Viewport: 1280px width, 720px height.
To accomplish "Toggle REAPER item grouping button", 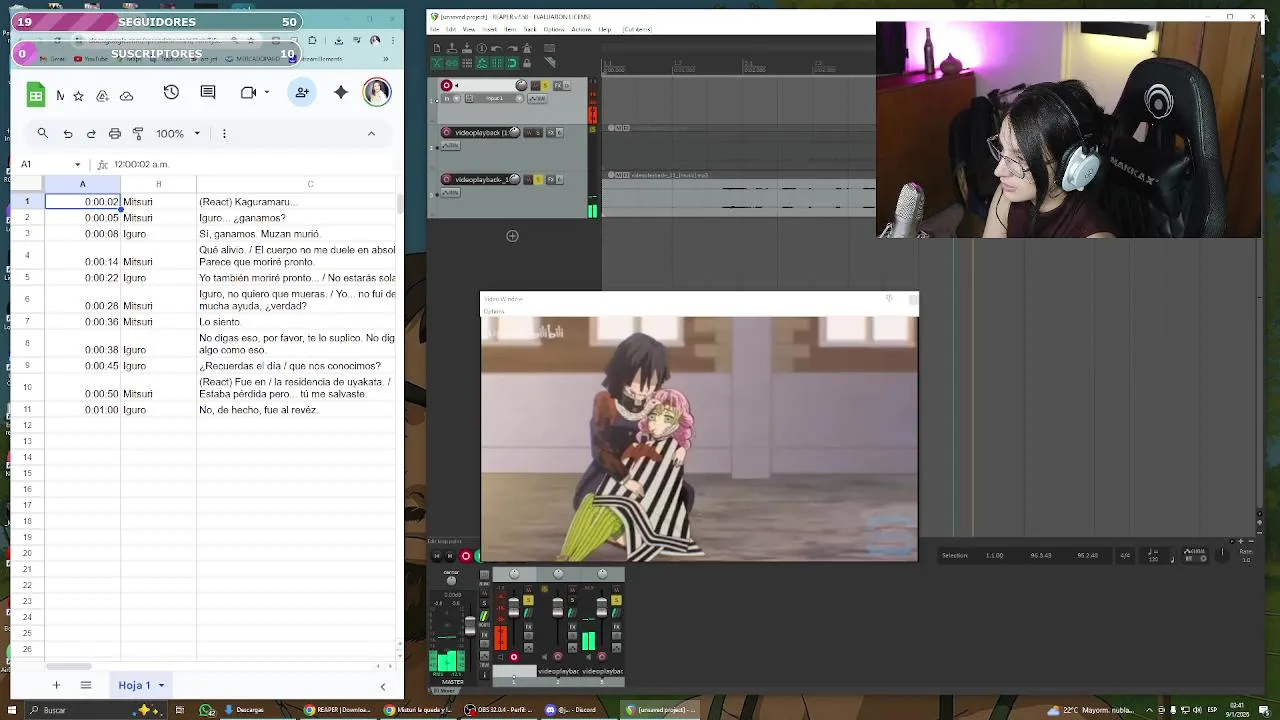I will pos(452,63).
